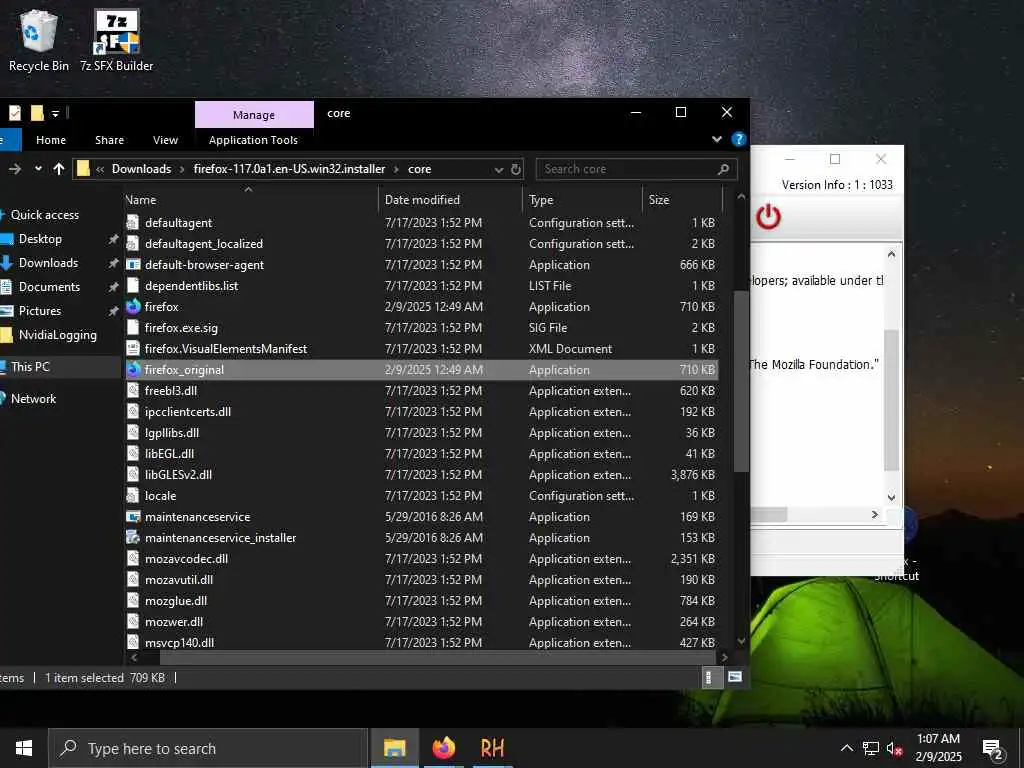Select Desktop in navigation pane

(x=40, y=239)
